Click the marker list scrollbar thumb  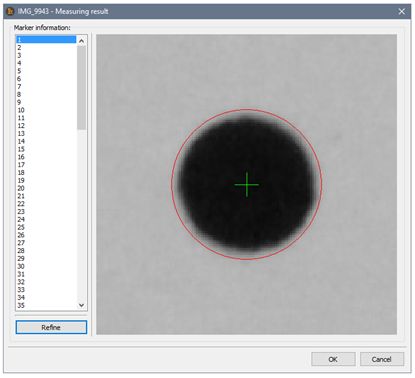[x=81, y=87]
